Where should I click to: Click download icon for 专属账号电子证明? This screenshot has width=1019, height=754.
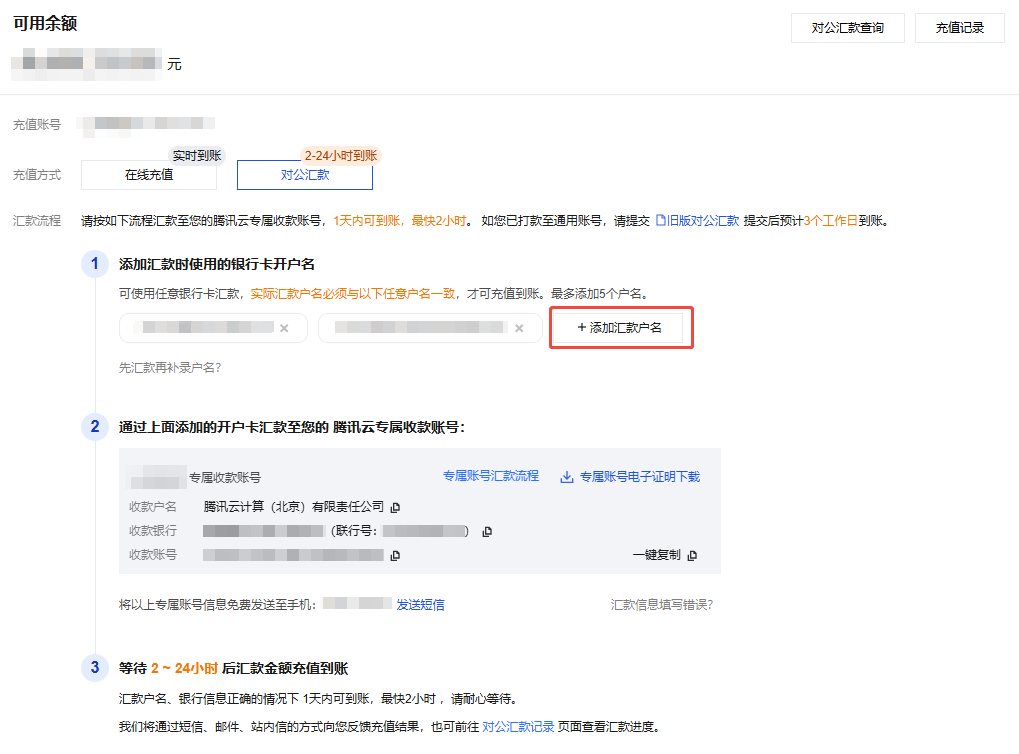(566, 477)
